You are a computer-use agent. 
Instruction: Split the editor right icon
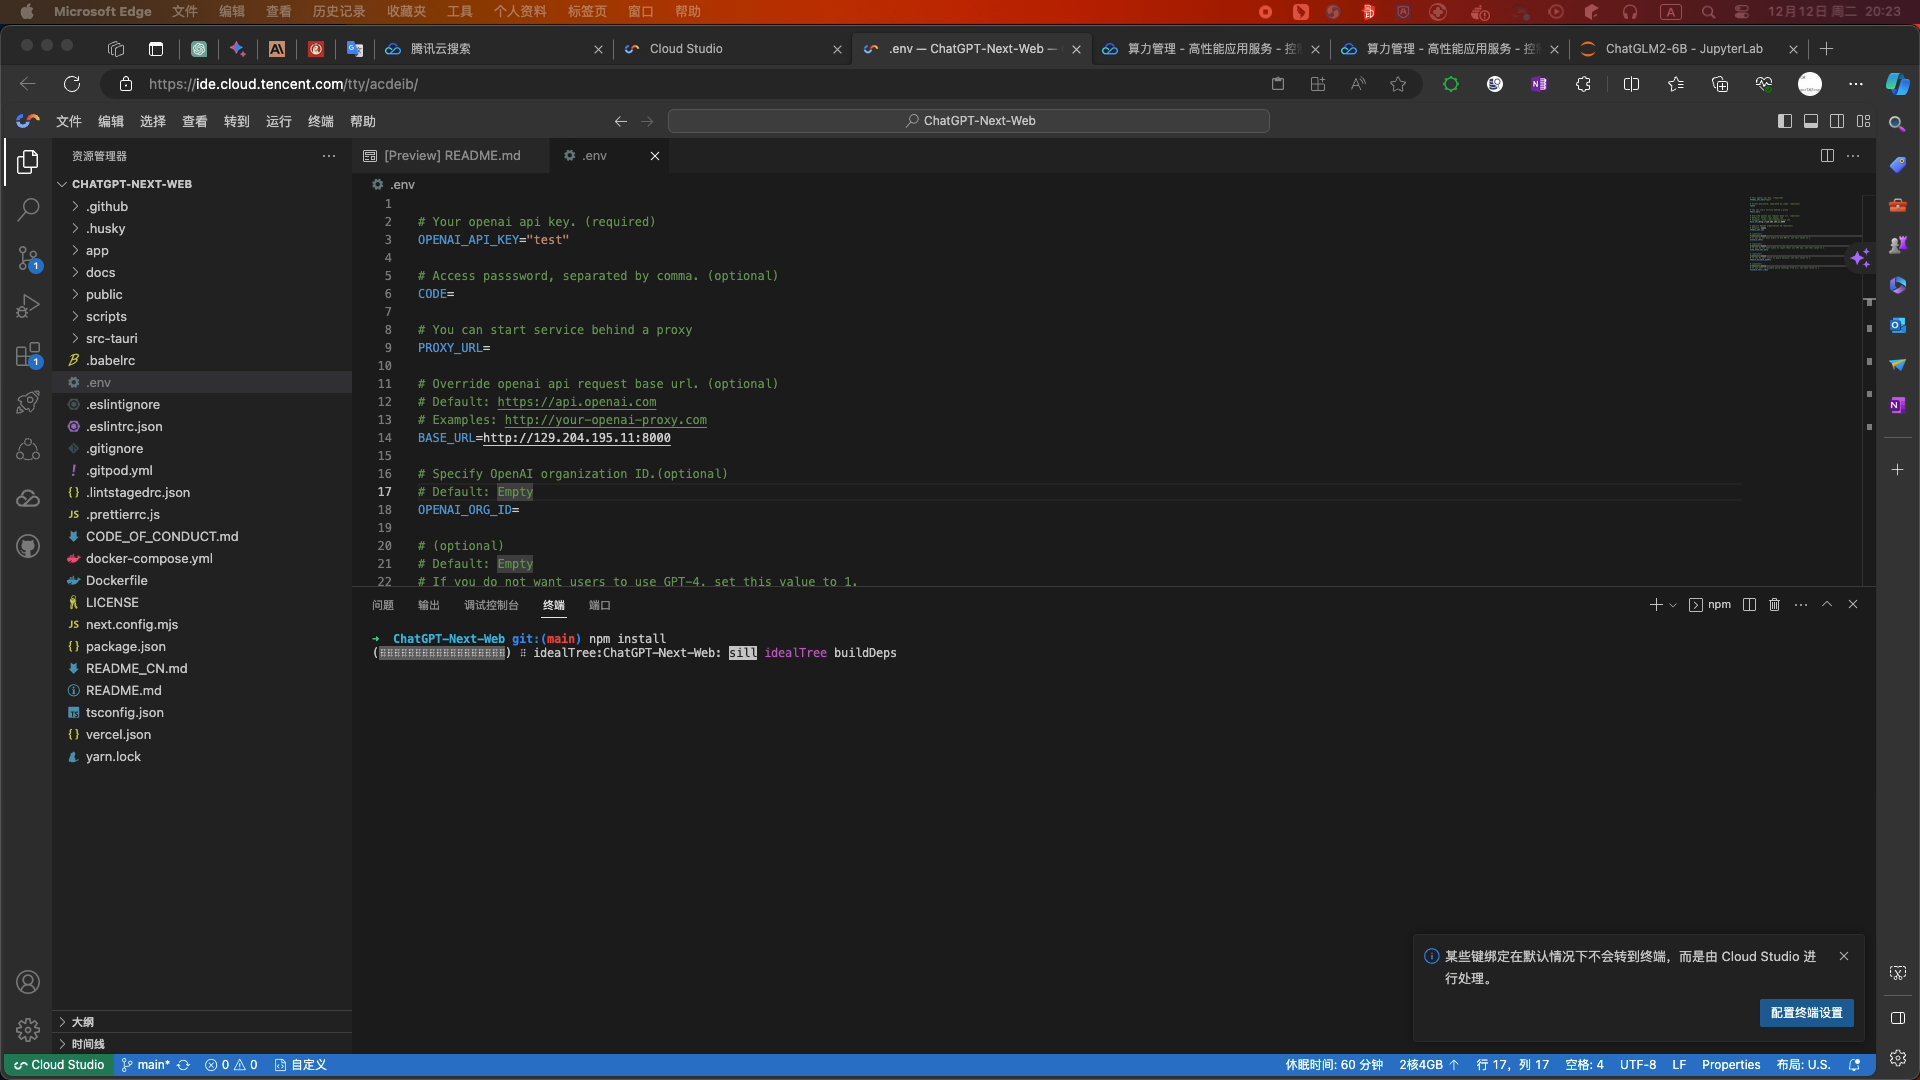tap(1827, 156)
